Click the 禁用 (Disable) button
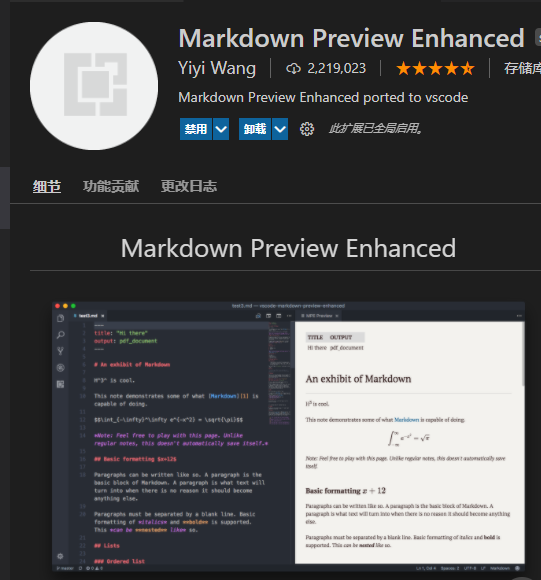 coord(196,129)
